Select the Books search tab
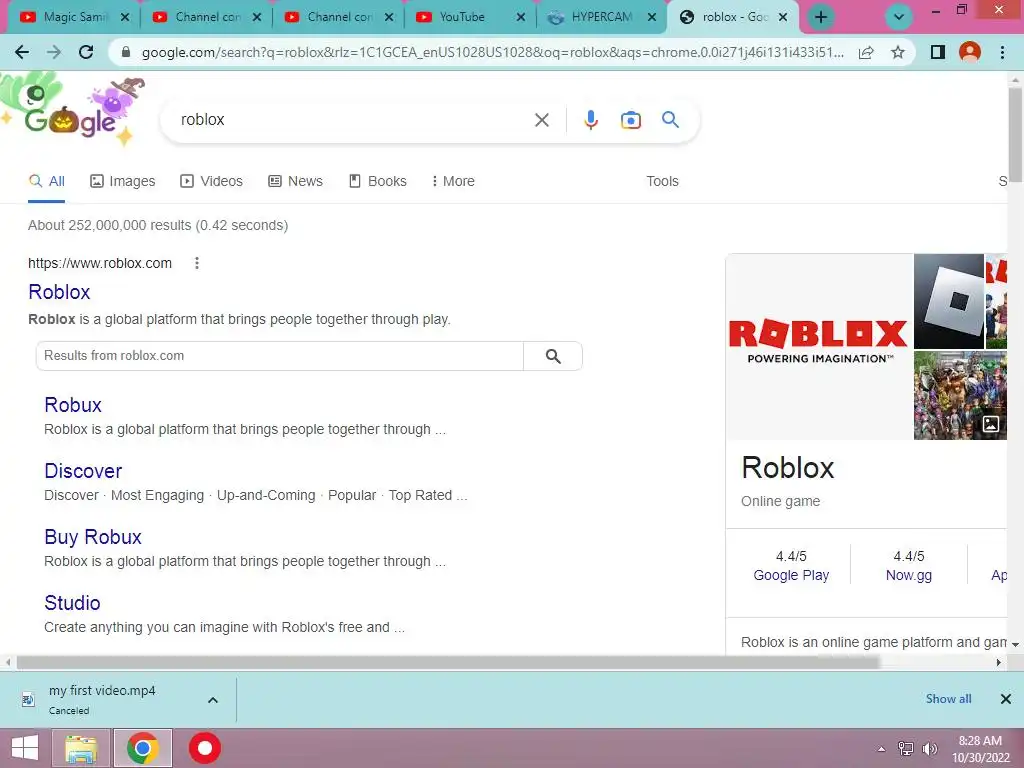Viewport: 1024px width, 768px height. pos(378,182)
